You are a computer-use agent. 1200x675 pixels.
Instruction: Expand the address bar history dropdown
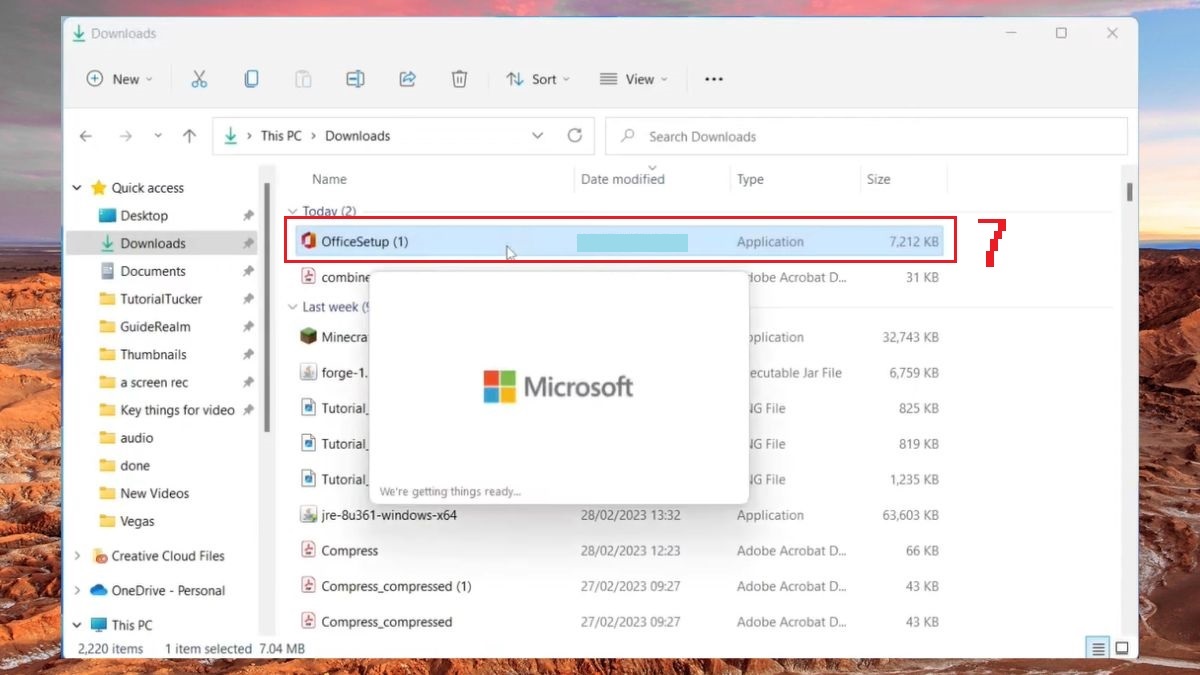coord(538,136)
